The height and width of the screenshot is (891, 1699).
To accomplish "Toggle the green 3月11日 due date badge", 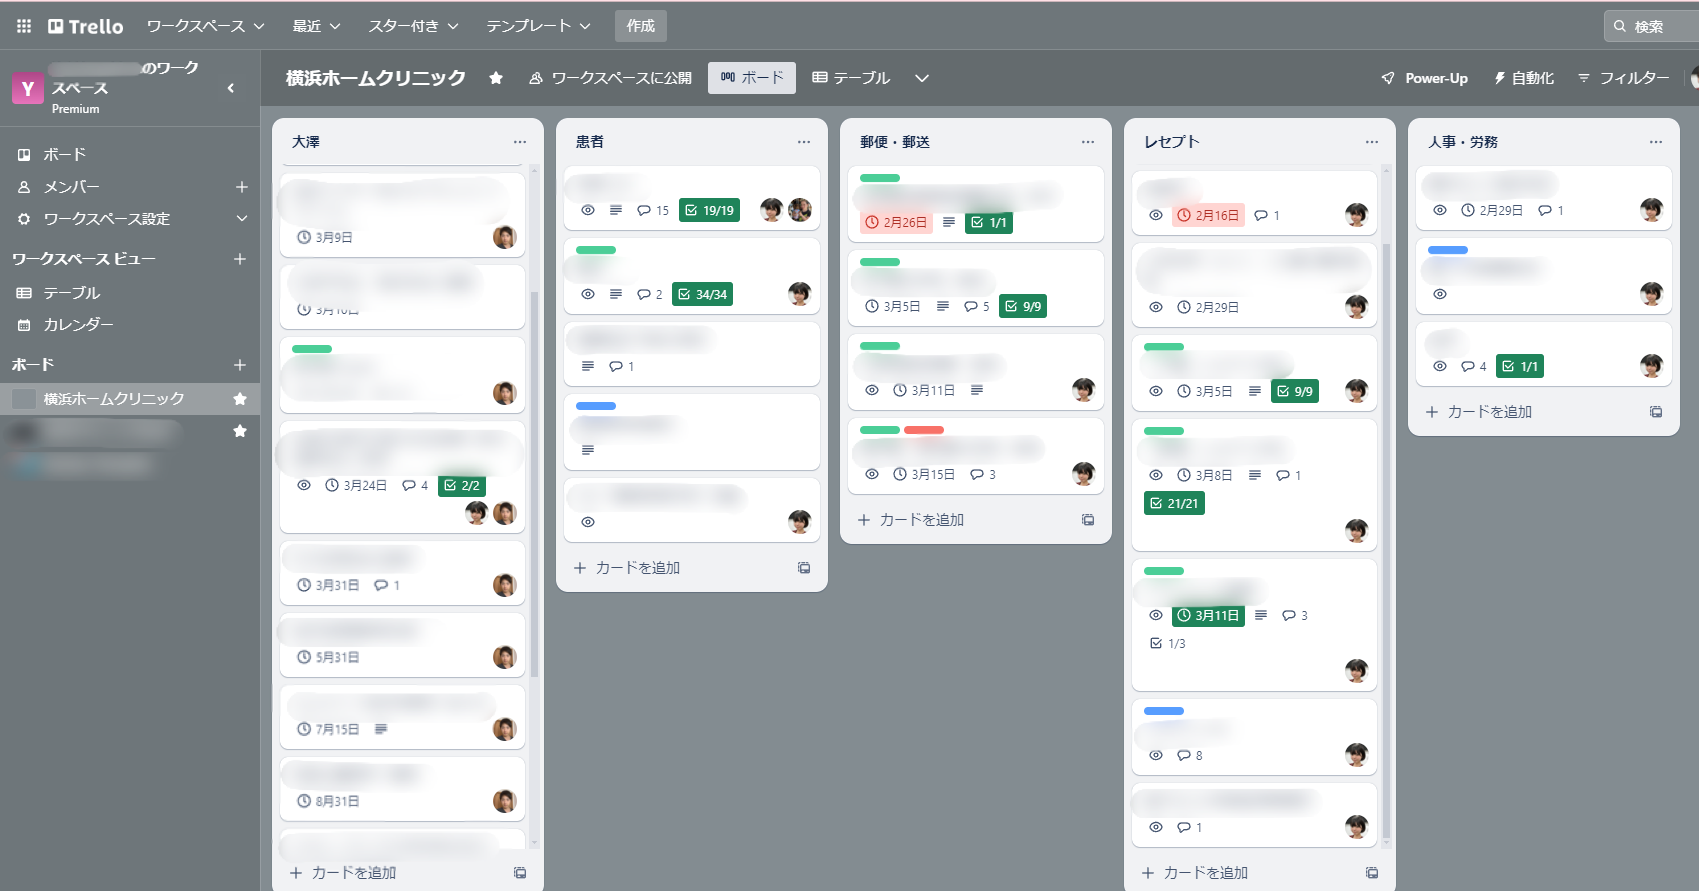I will click(1208, 616).
